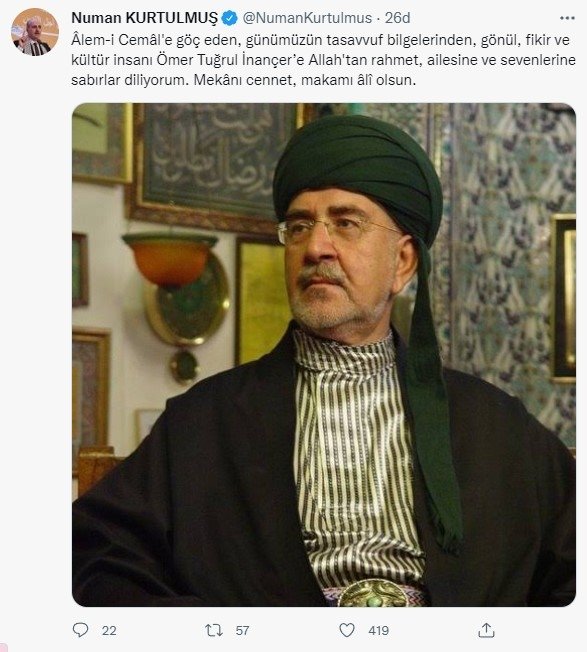Enlarge the photo of man in green turban
This screenshot has height=652, width=587.
pos(324,355)
